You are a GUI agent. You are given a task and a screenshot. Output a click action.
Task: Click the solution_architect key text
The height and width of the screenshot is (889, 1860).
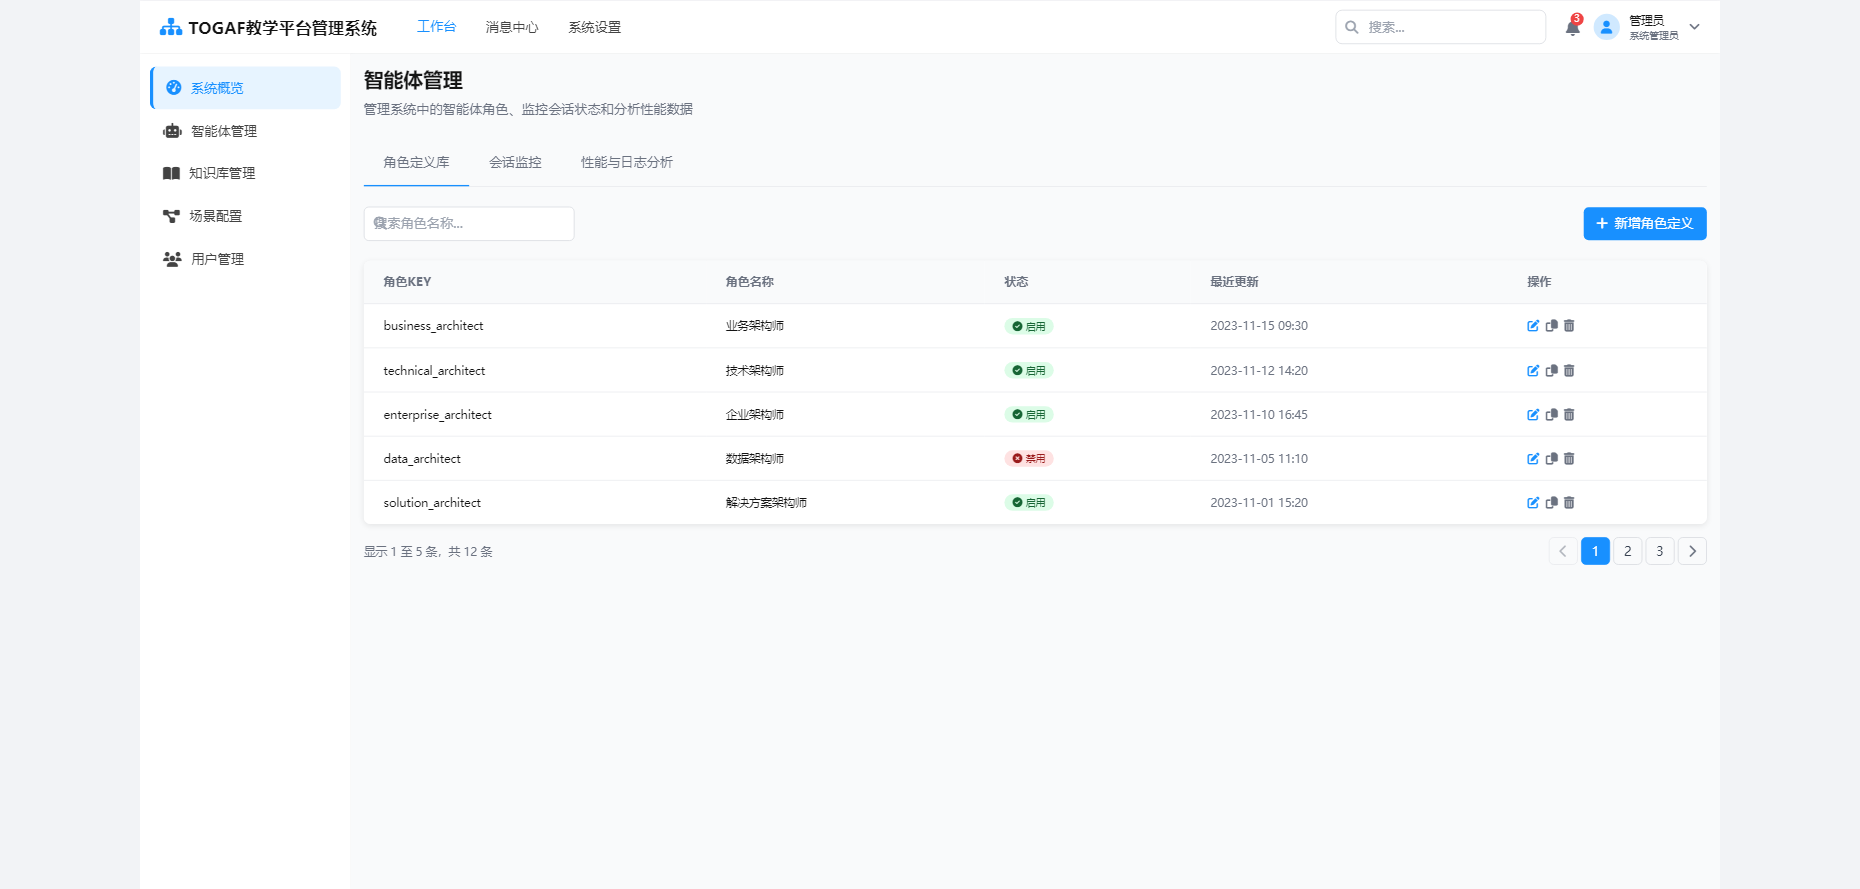(432, 503)
